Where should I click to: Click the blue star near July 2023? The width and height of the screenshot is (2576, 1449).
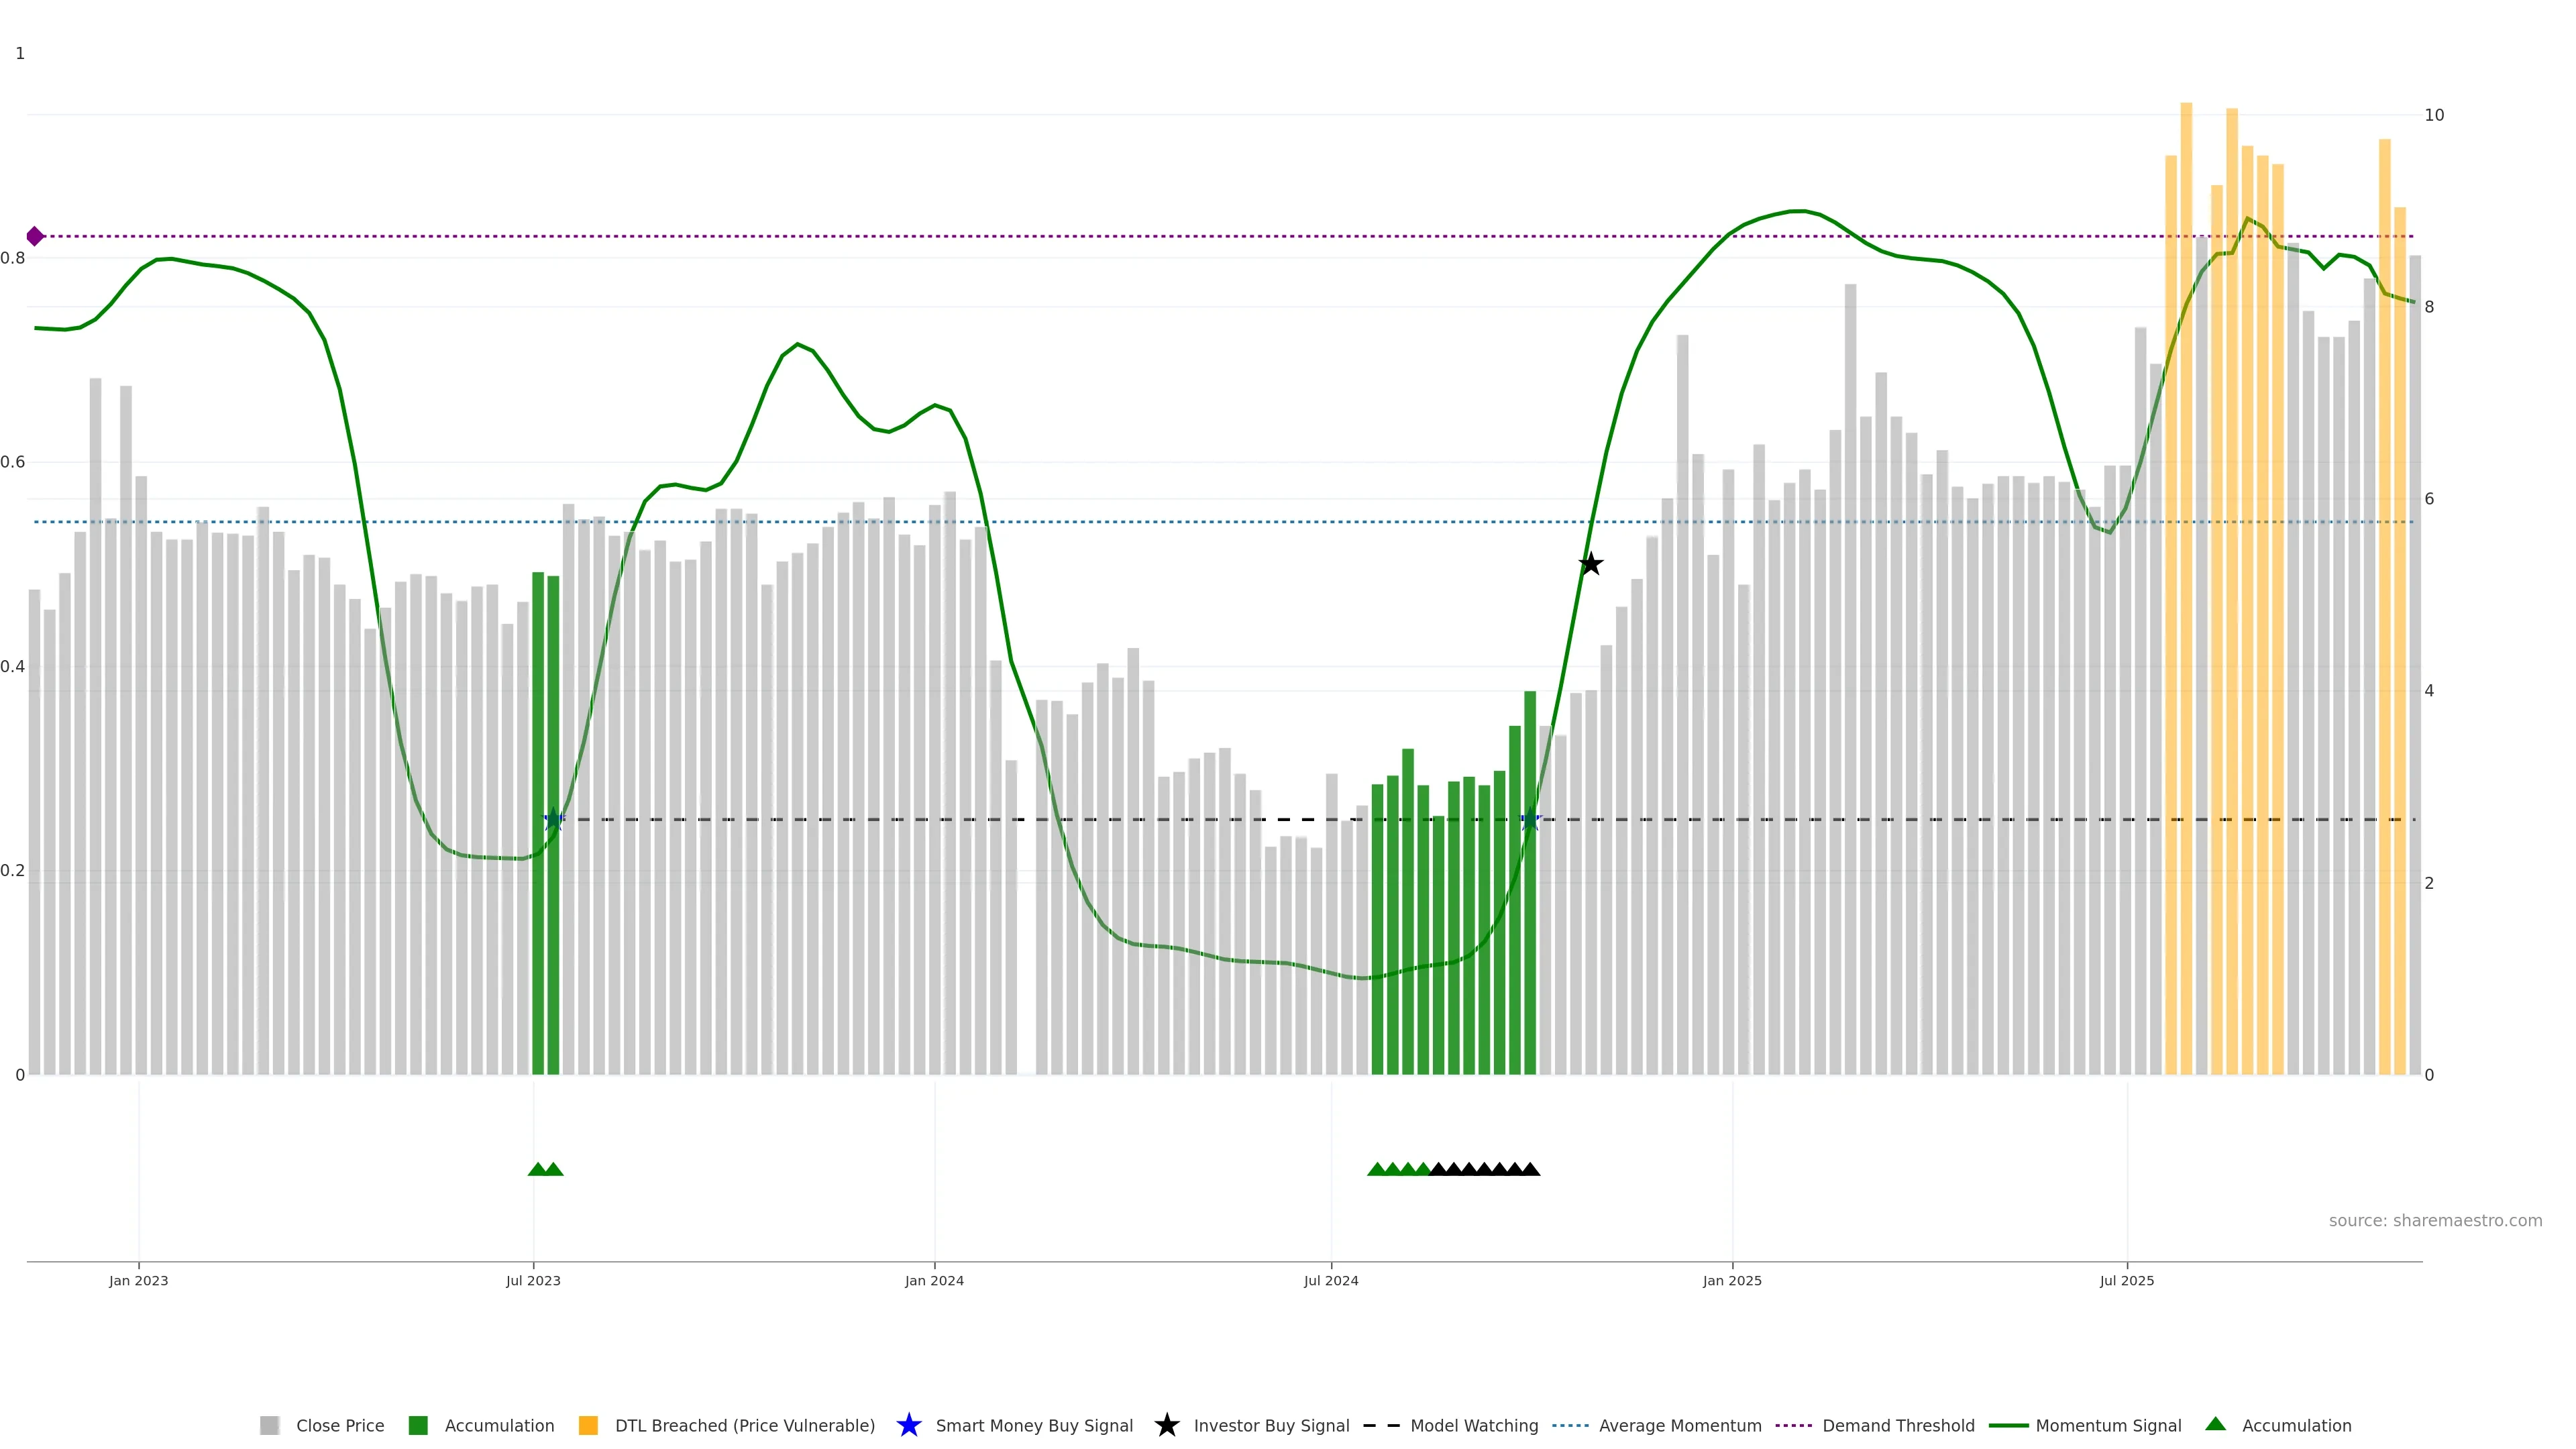pos(553,819)
